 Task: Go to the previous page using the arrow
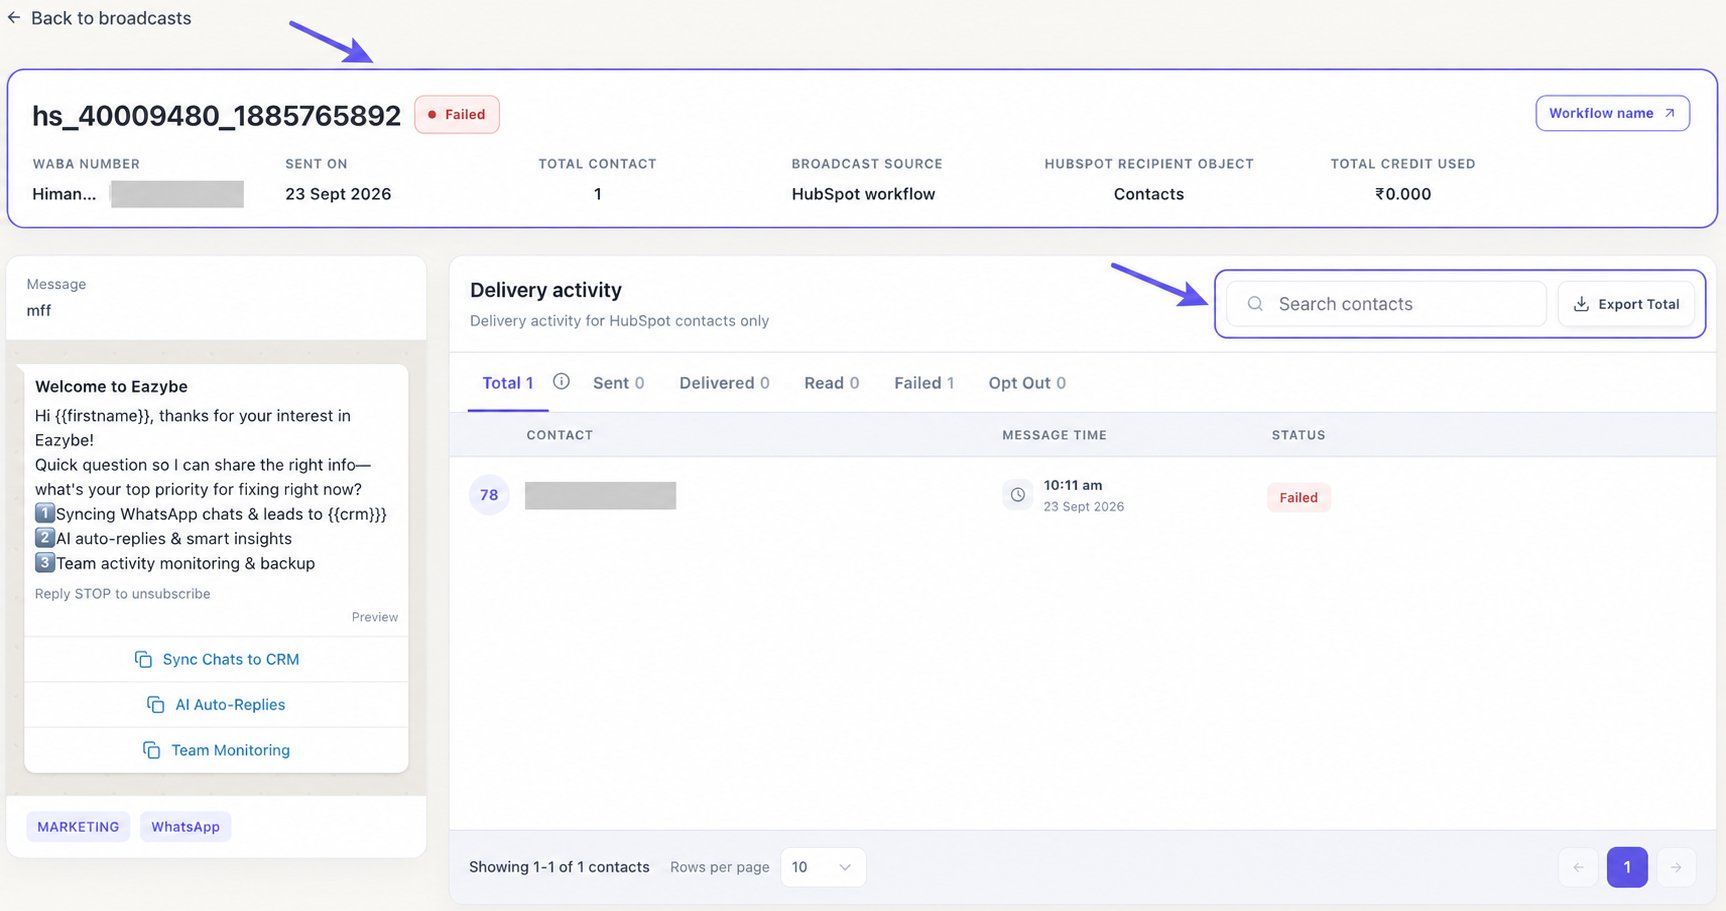pos(1578,867)
